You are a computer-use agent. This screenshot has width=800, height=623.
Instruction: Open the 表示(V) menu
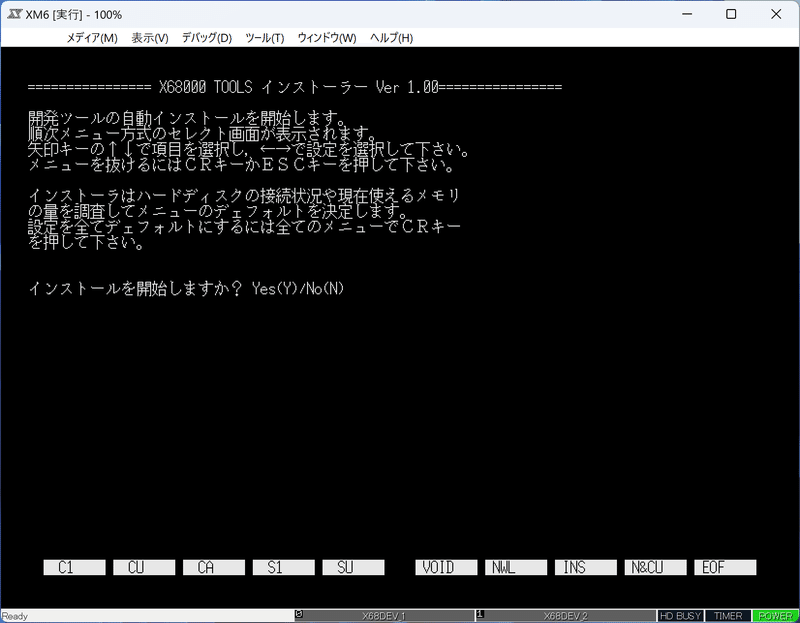pos(150,38)
